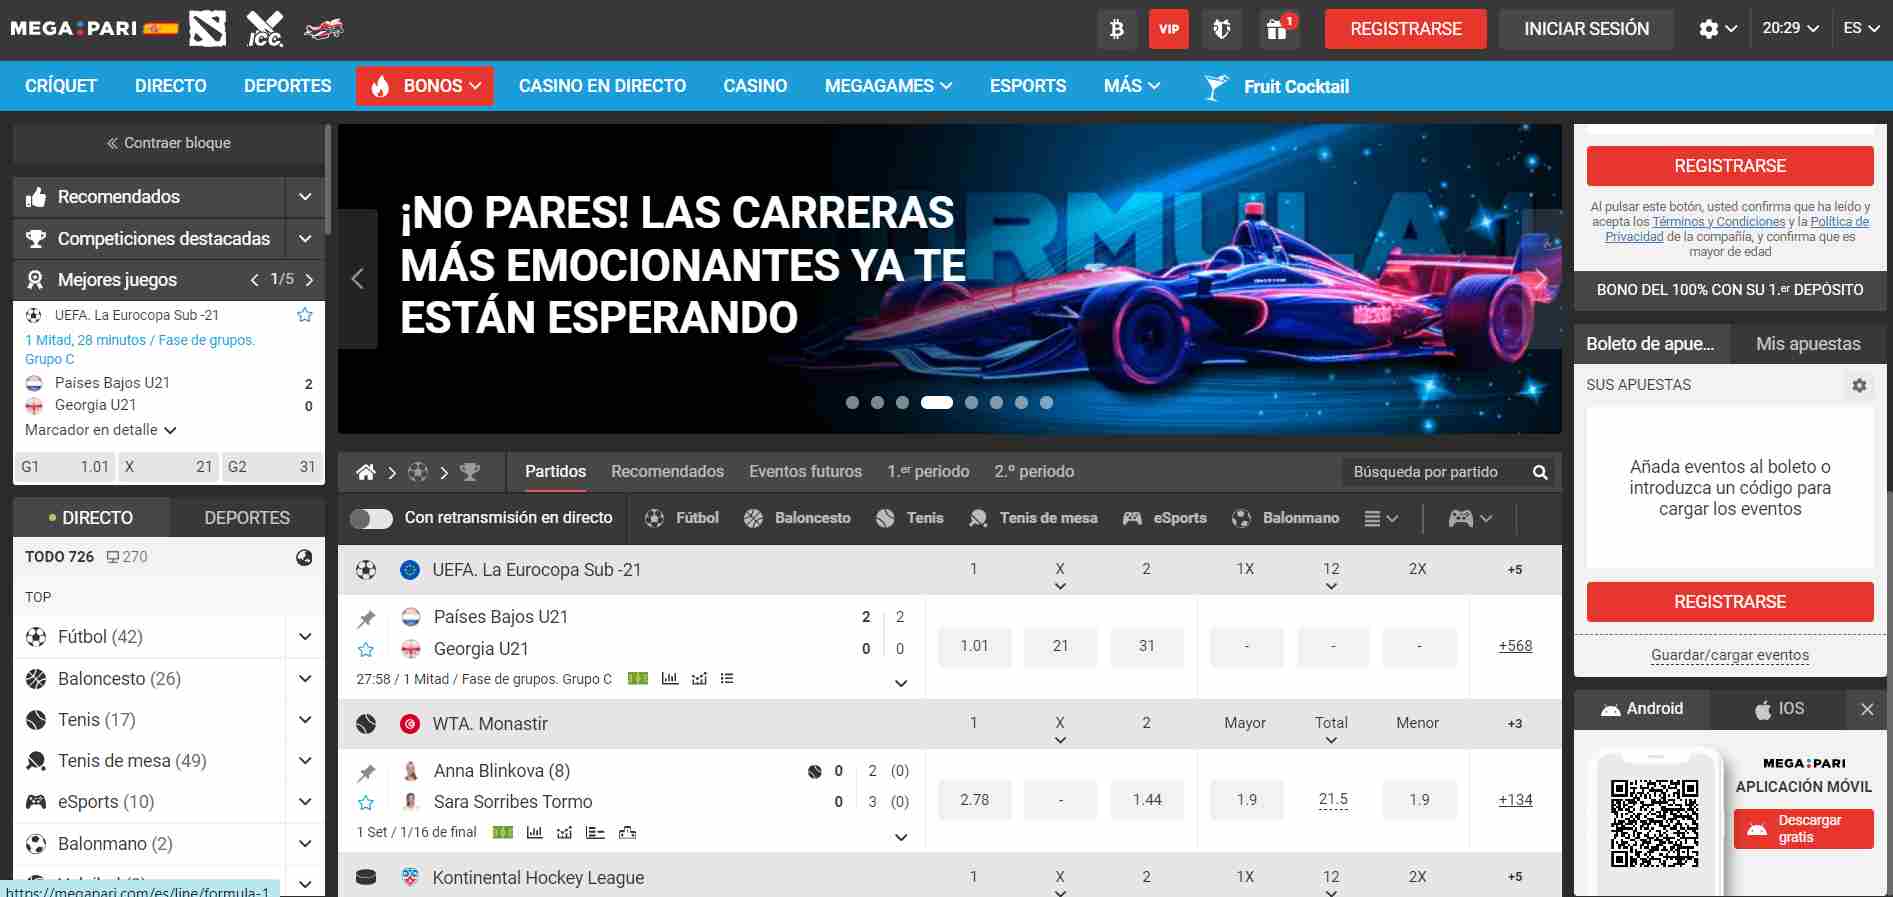This screenshot has width=1893, height=897.
Task: Click the search magnifier icon
Action: tap(1540, 472)
